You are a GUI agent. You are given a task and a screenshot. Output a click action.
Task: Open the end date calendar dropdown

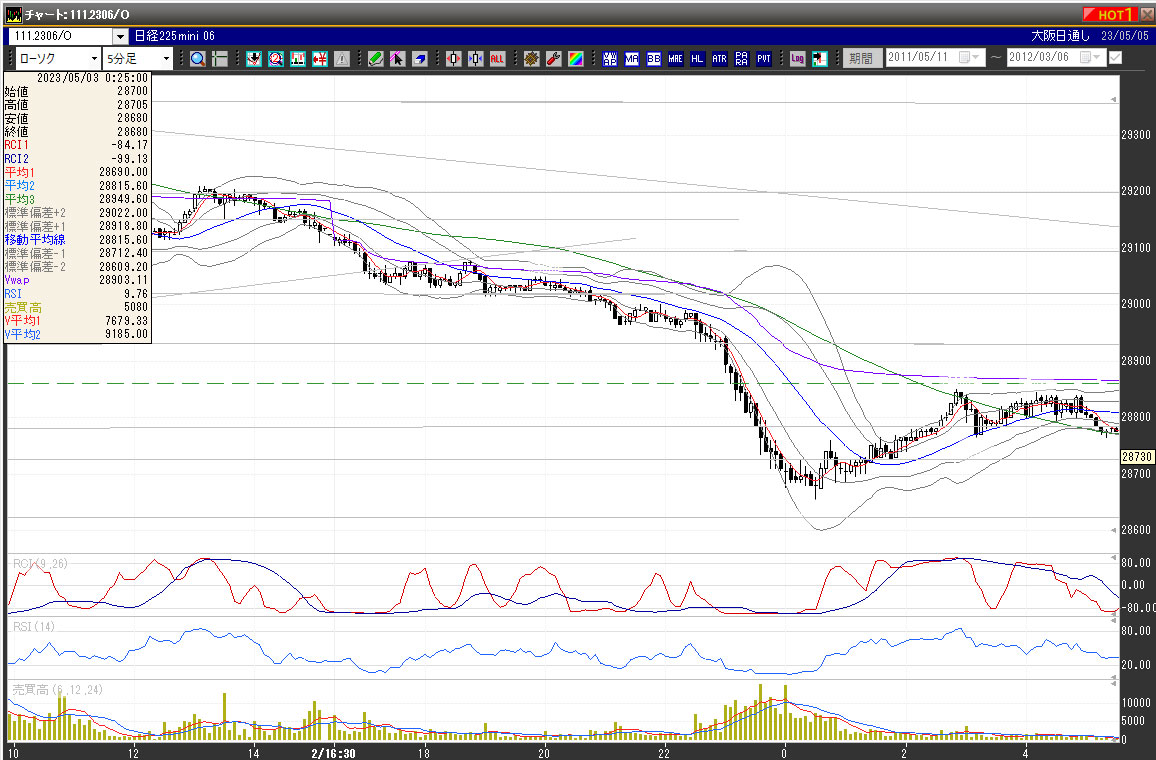pos(1091,57)
